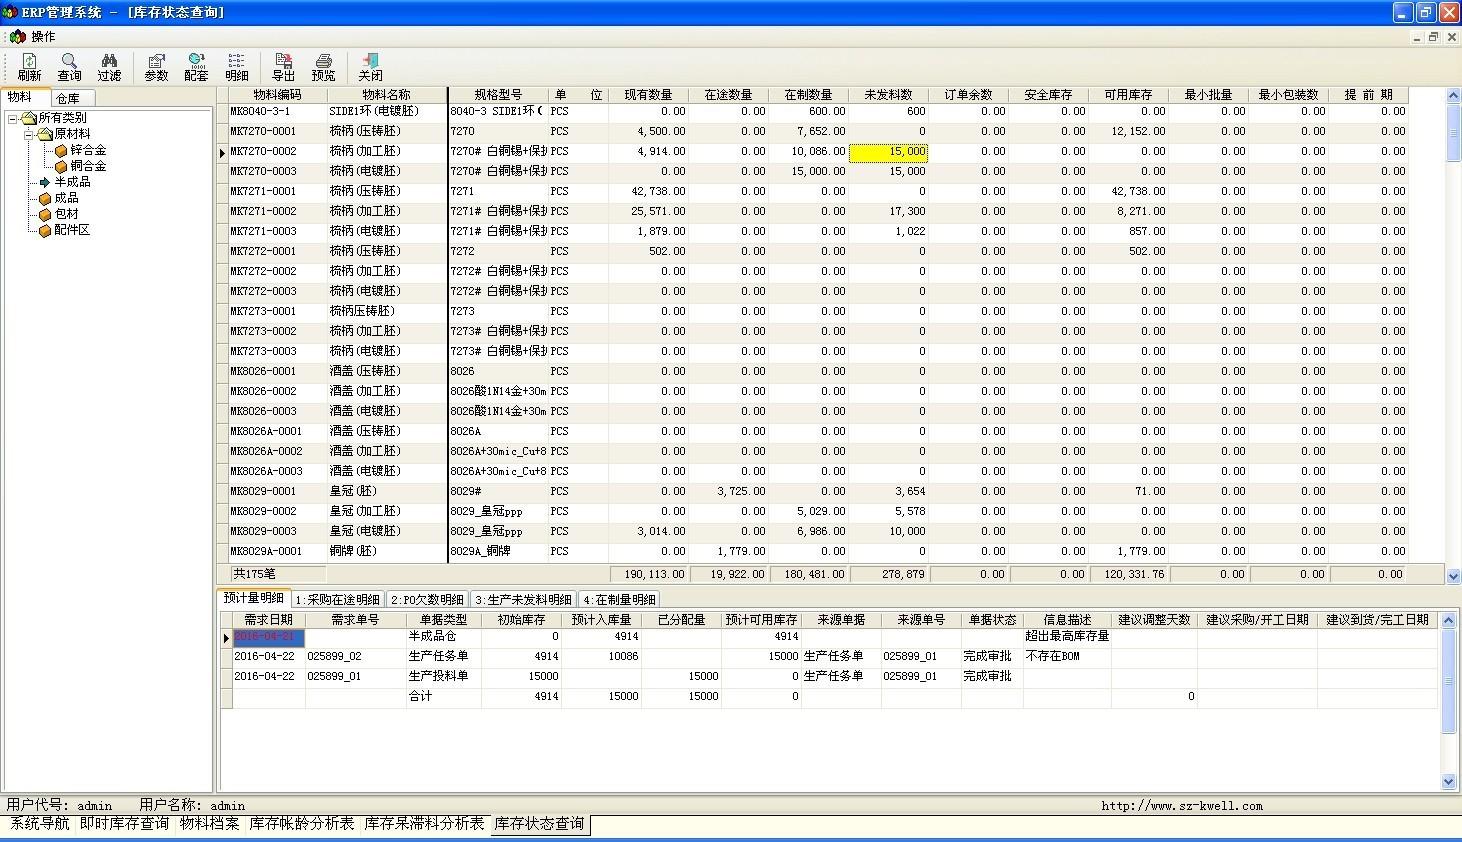
Task: Select 包材 category in tree
Action: (x=66, y=214)
